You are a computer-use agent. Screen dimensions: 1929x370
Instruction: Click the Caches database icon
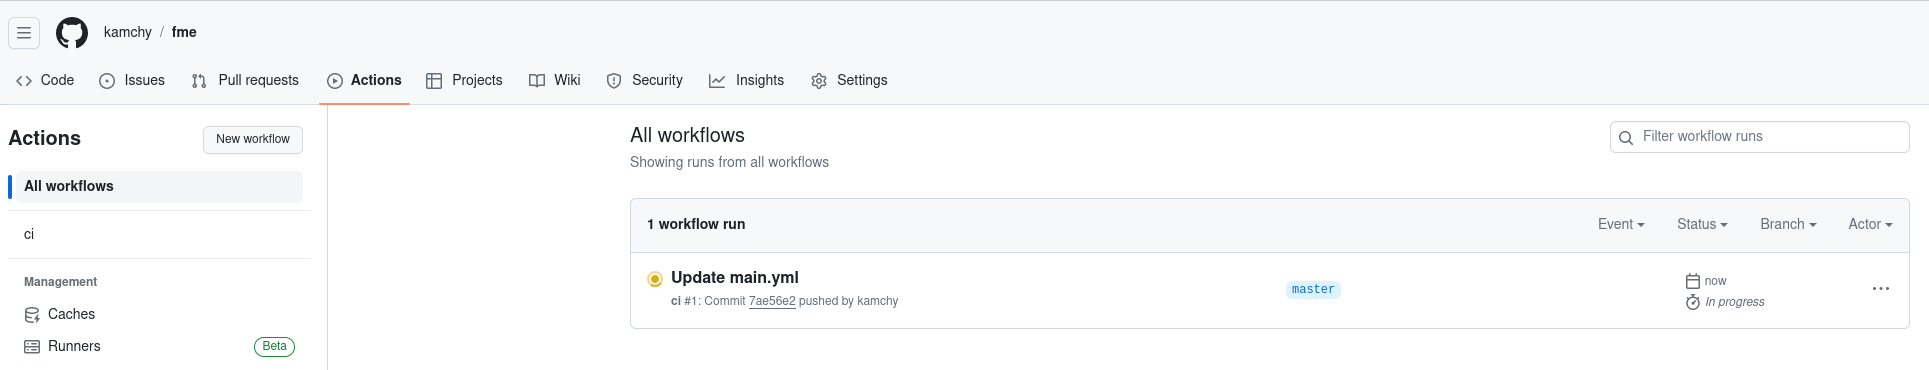pyautogui.click(x=32, y=315)
